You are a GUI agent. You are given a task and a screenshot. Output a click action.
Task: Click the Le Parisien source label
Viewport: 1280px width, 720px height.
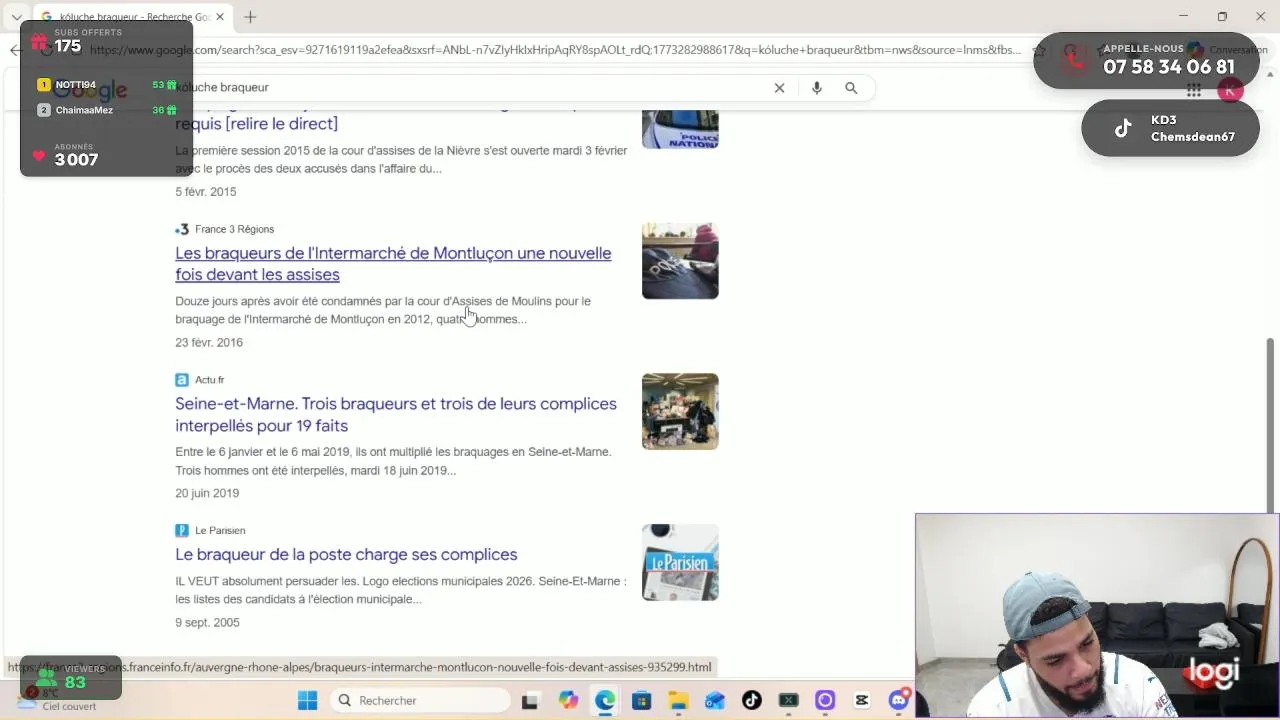click(x=220, y=530)
